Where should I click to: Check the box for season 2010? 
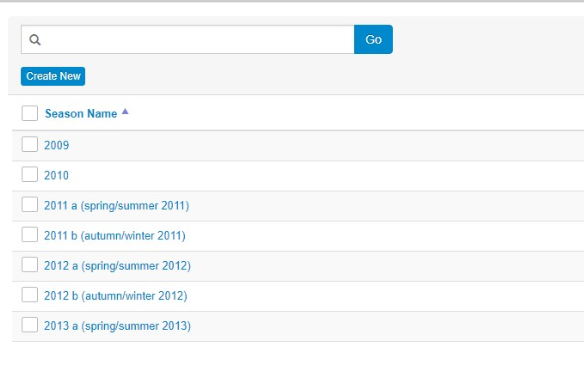[x=30, y=174]
